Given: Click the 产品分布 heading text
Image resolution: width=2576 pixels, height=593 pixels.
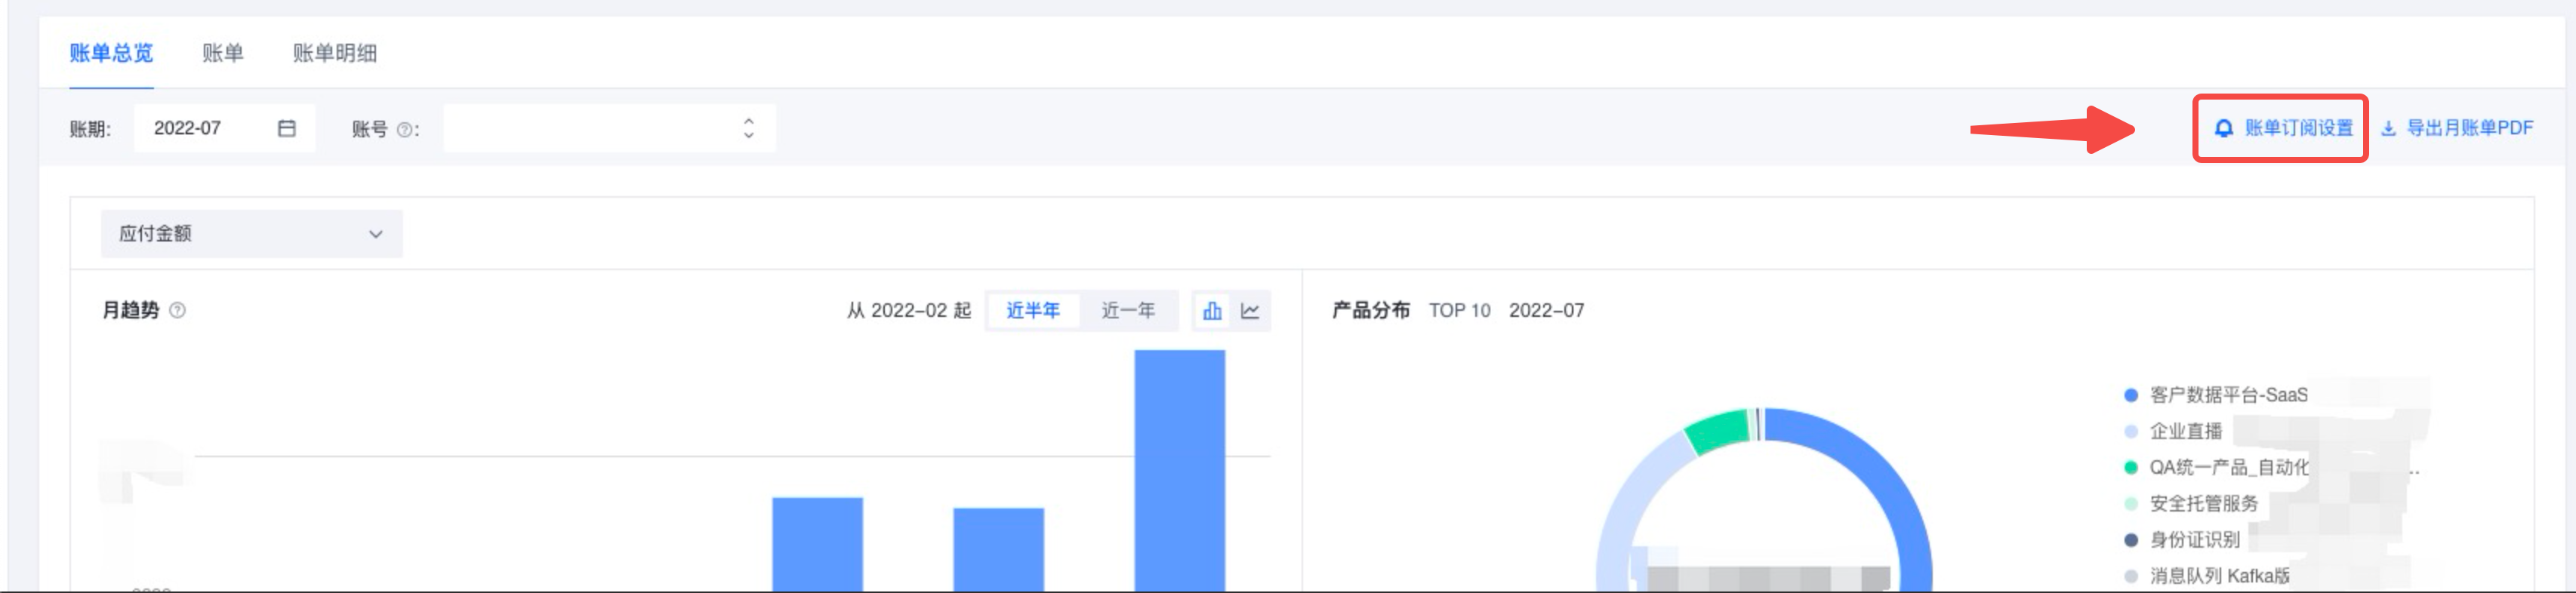Looking at the screenshot, I should [x=1371, y=310].
